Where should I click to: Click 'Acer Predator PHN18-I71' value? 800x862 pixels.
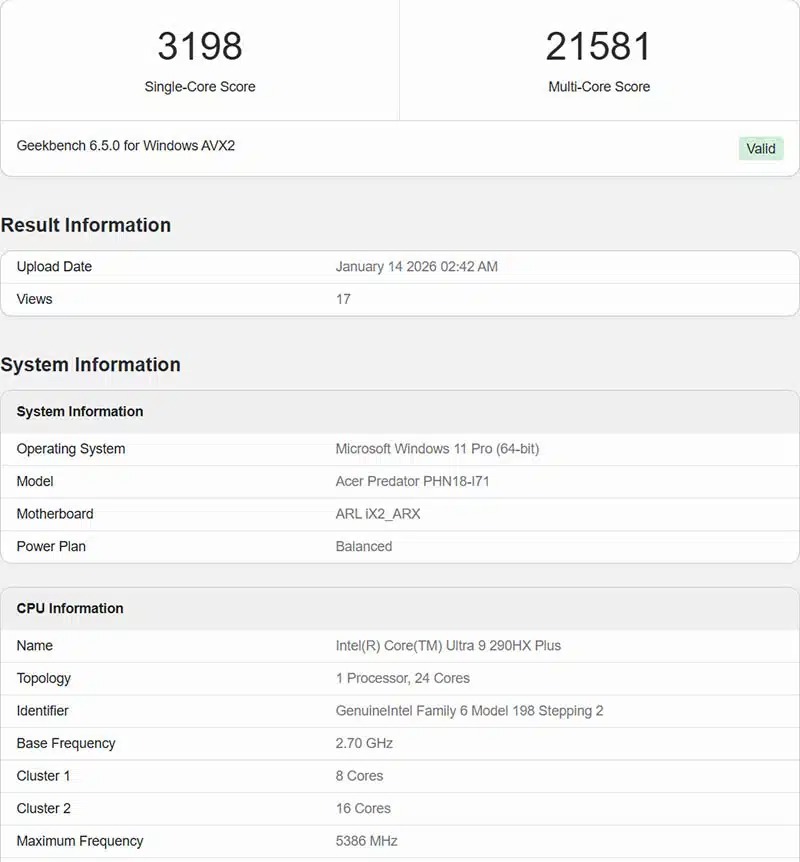[x=412, y=481]
